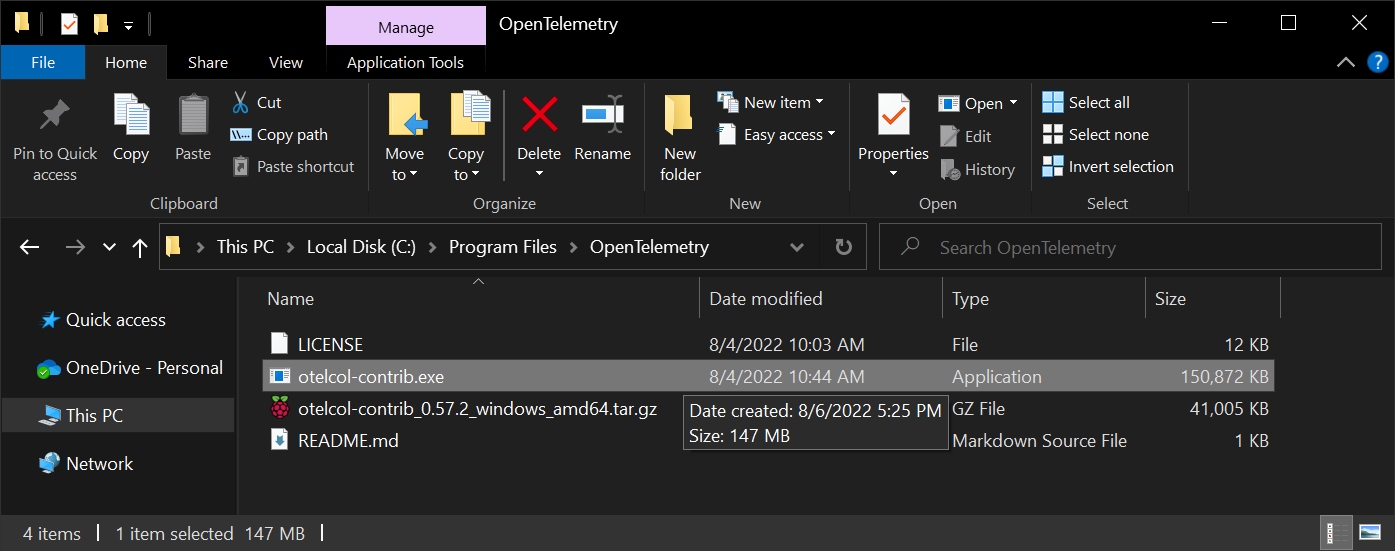The height and width of the screenshot is (551, 1395).
Task: Focus the Search OpenTelemetry box
Action: (1129, 247)
